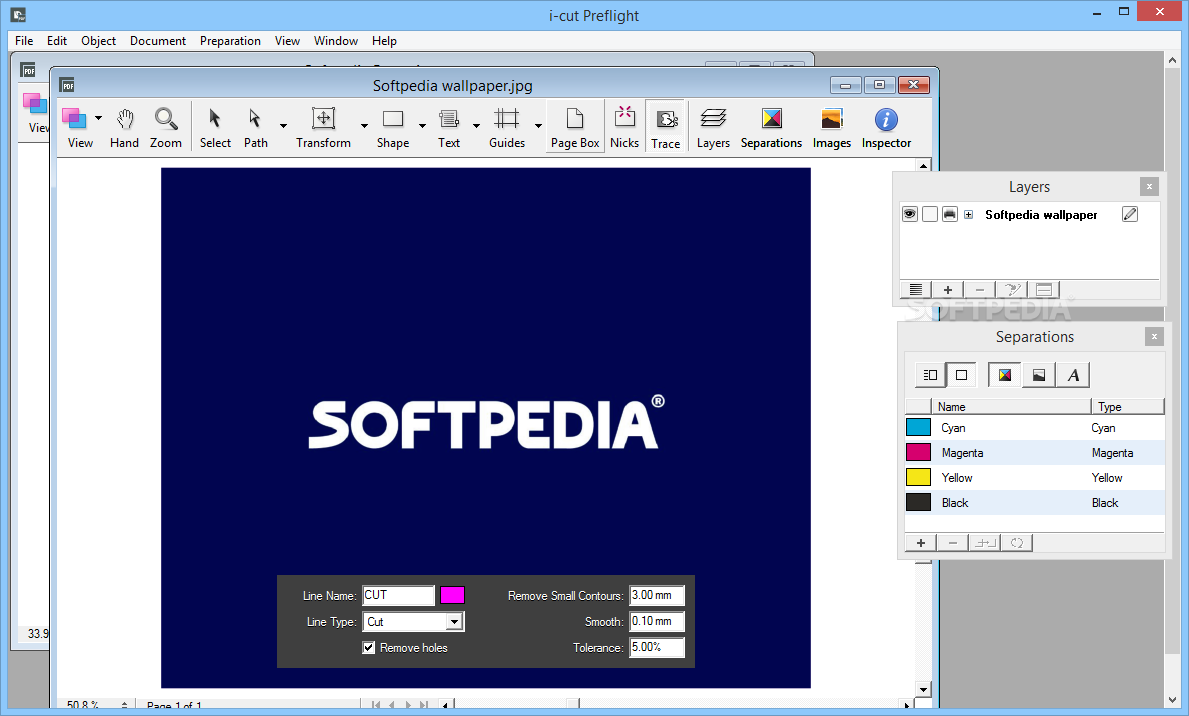Image resolution: width=1189 pixels, height=716 pixels.
Task: Close the Layers panel
Action: (1150, 187)
